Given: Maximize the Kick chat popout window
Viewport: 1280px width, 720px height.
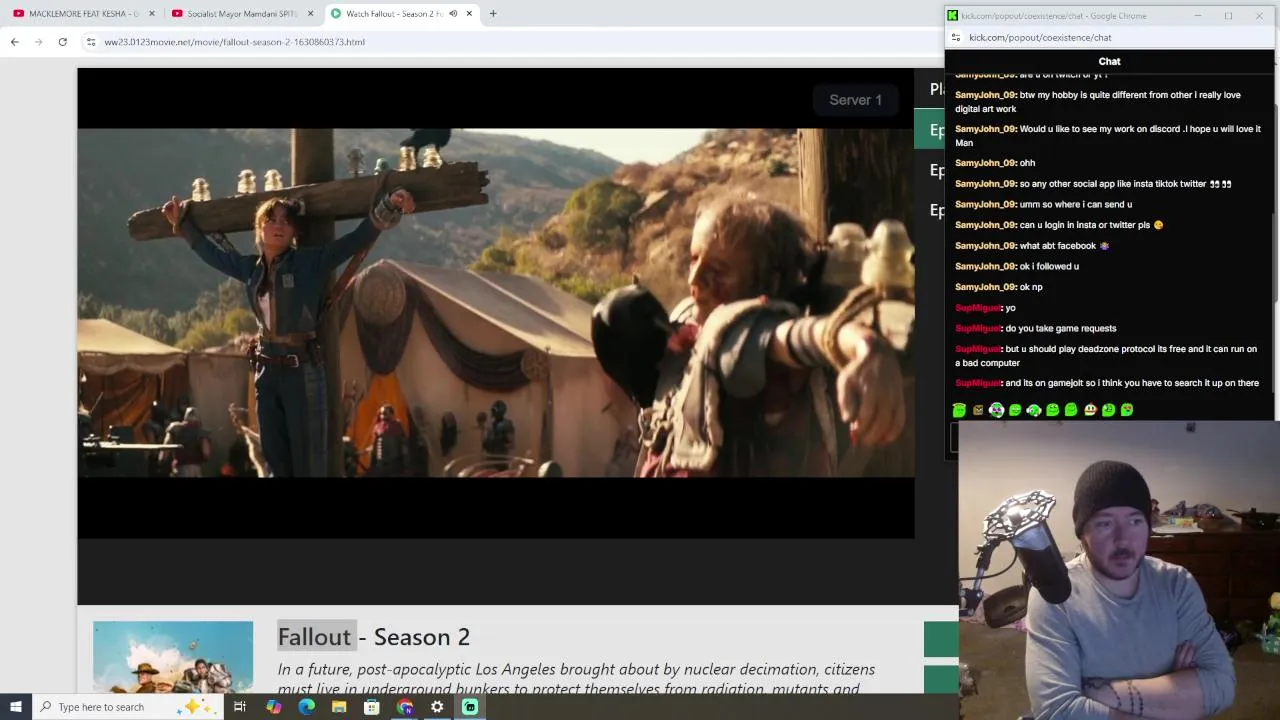Looking at the screenshot, I should pos(1228,16).
